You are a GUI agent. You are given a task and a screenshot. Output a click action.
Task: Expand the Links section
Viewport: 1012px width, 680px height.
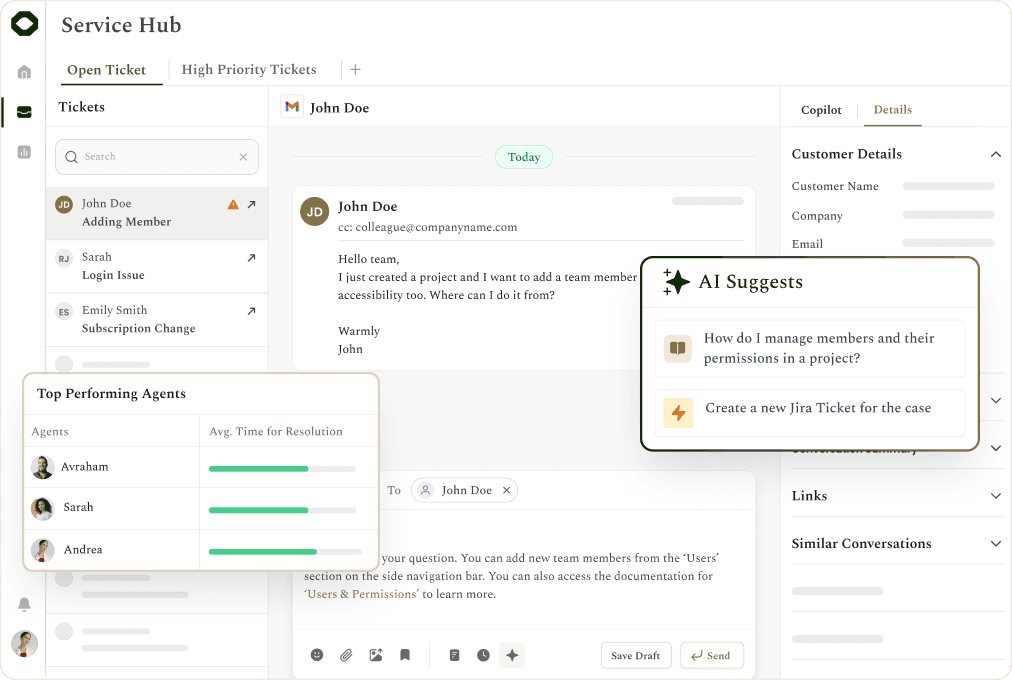click(996, 495)
